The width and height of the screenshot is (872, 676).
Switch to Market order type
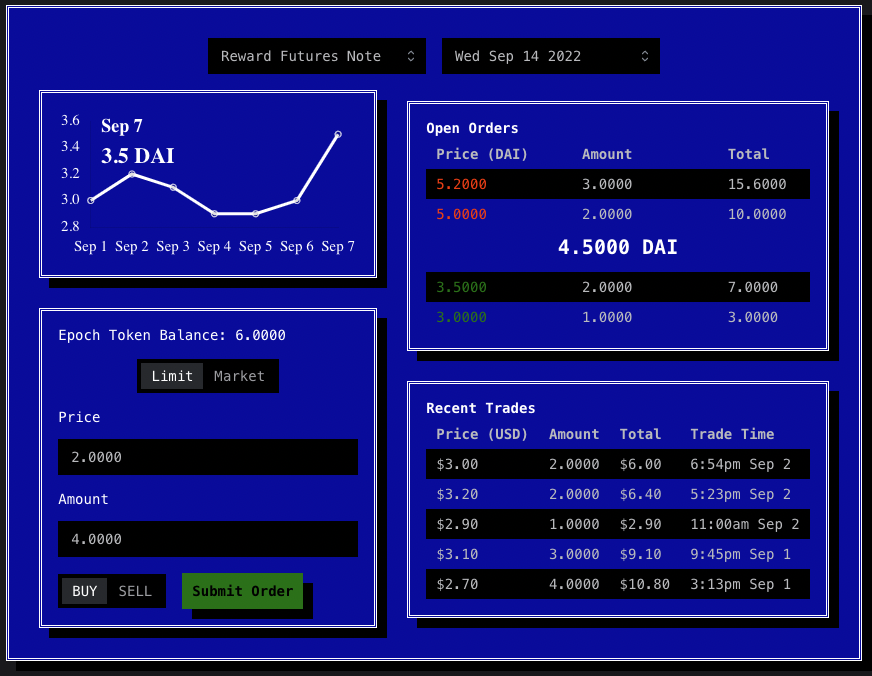[239, 376]
